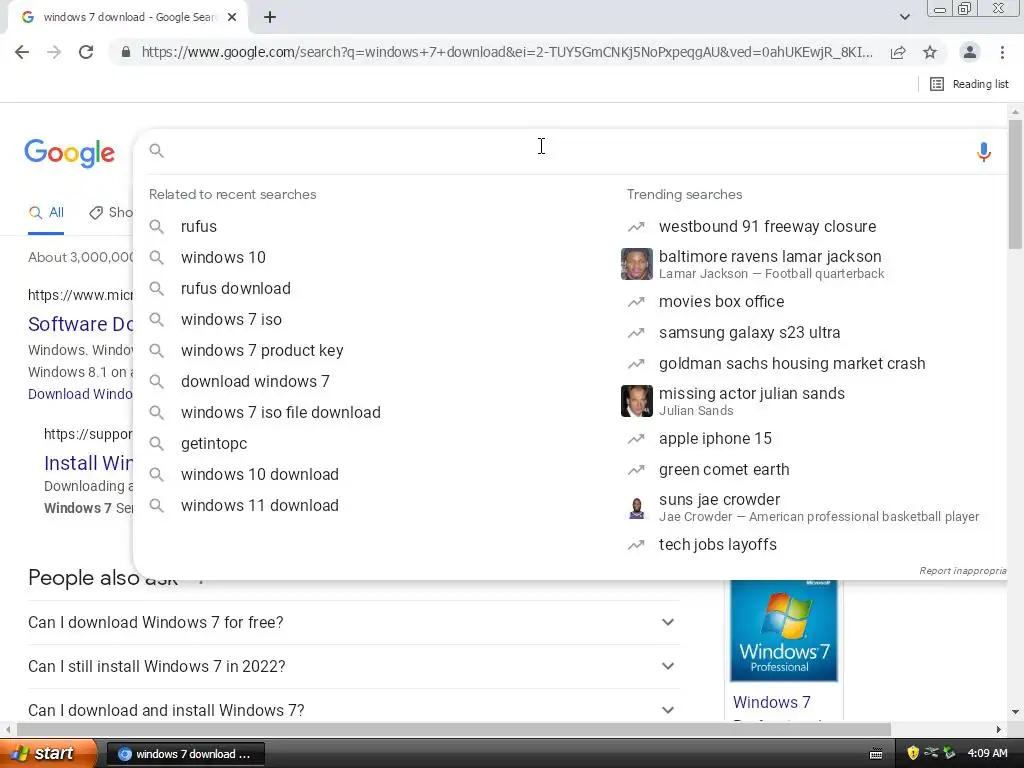Viewport: 1024px width, 768px height.
Task: Expand 'Can I still install Windows 7 in 2022?'
Action: [353, 666]
